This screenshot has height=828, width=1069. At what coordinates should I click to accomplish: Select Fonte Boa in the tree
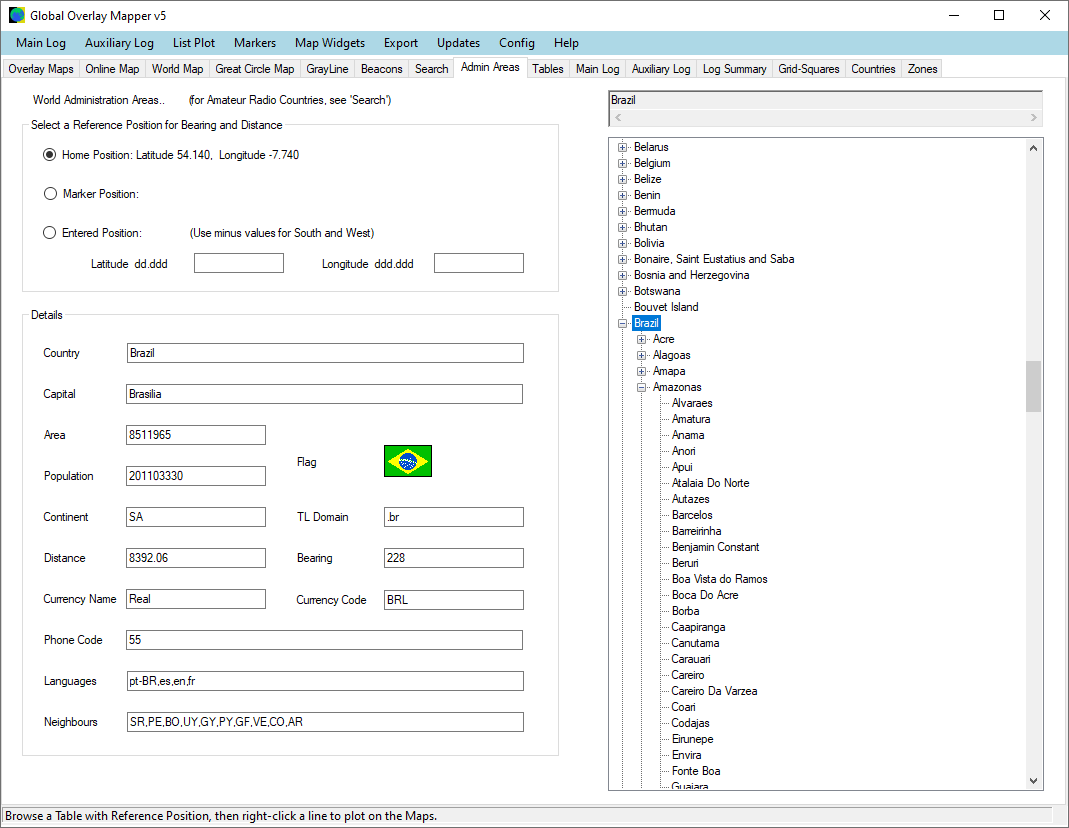coord(695,771)
